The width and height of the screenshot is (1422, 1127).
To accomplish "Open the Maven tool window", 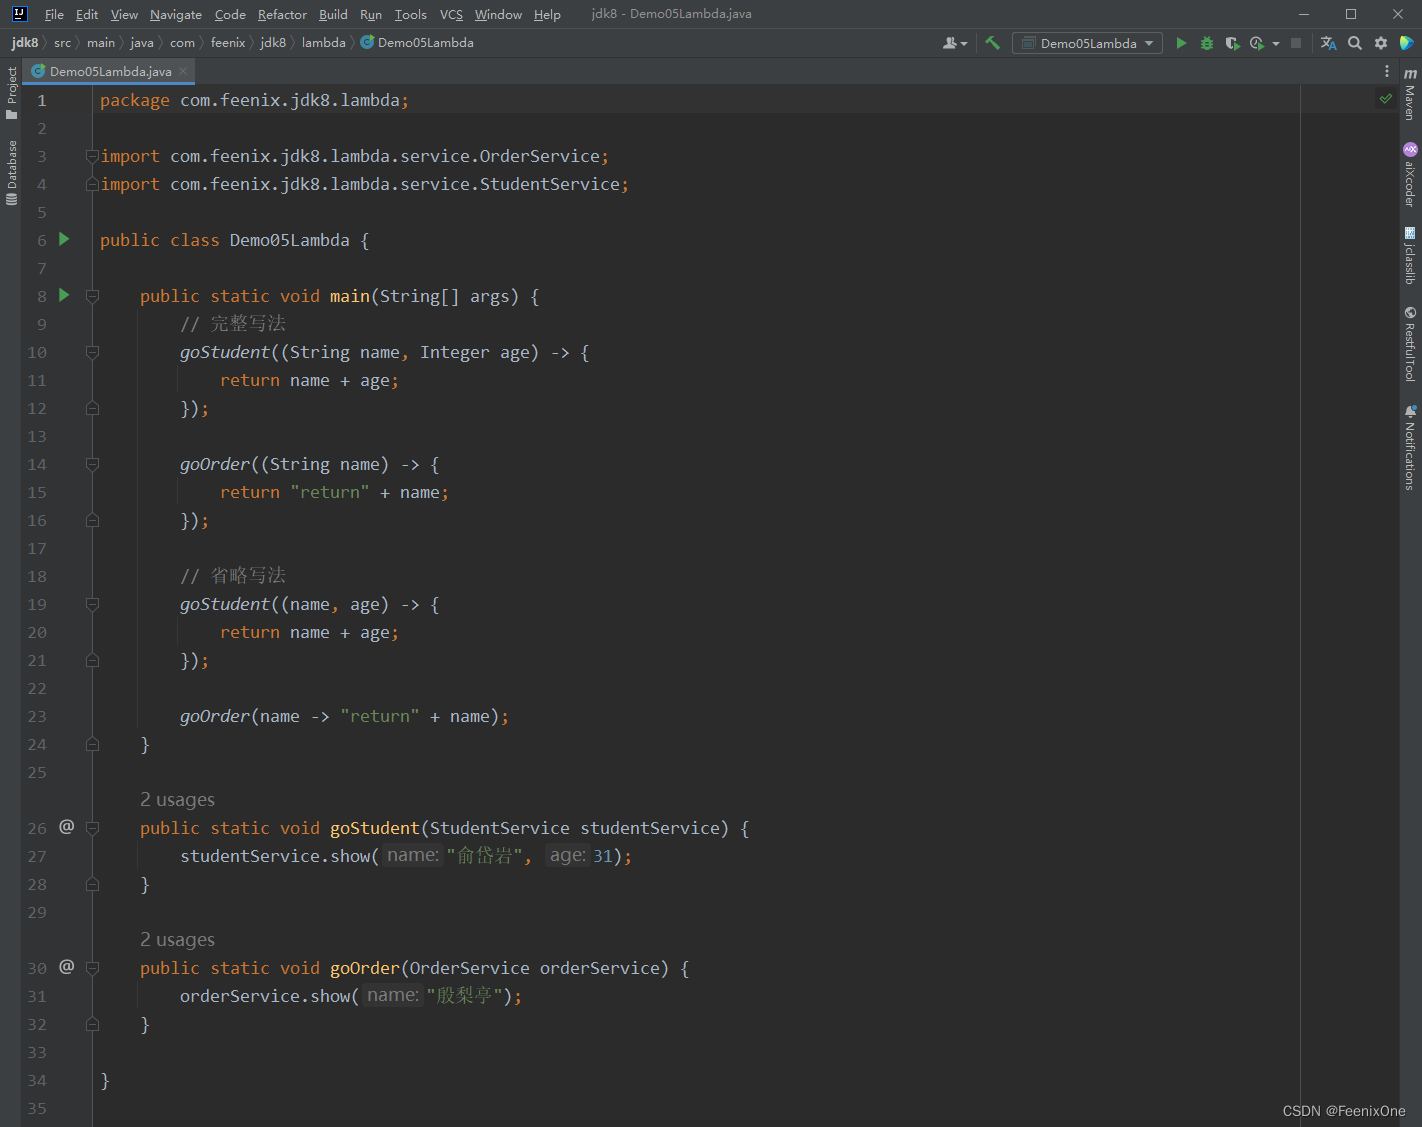I will pos(1410,94).
